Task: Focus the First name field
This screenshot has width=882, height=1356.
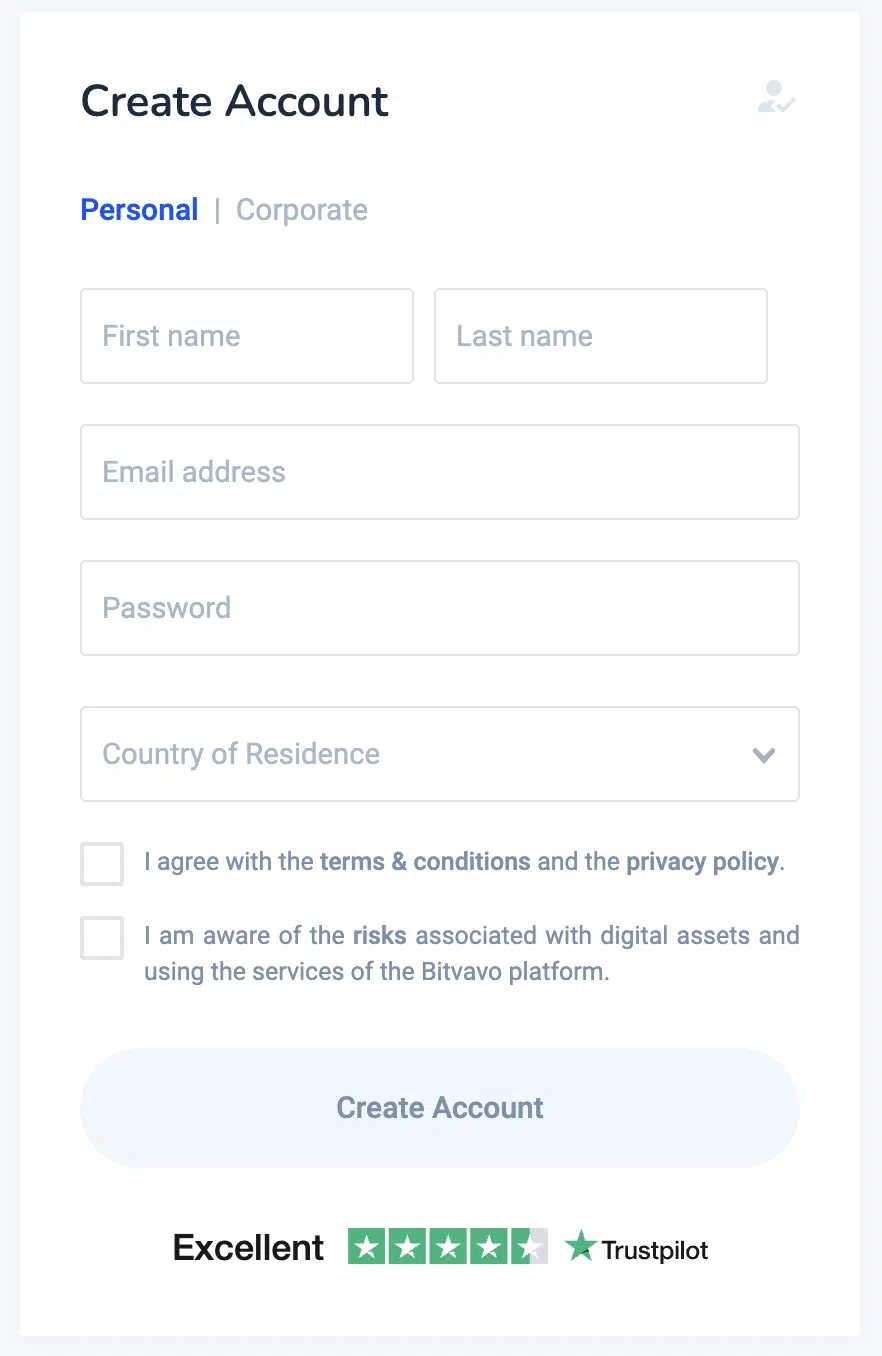Action: click(247, 336)
